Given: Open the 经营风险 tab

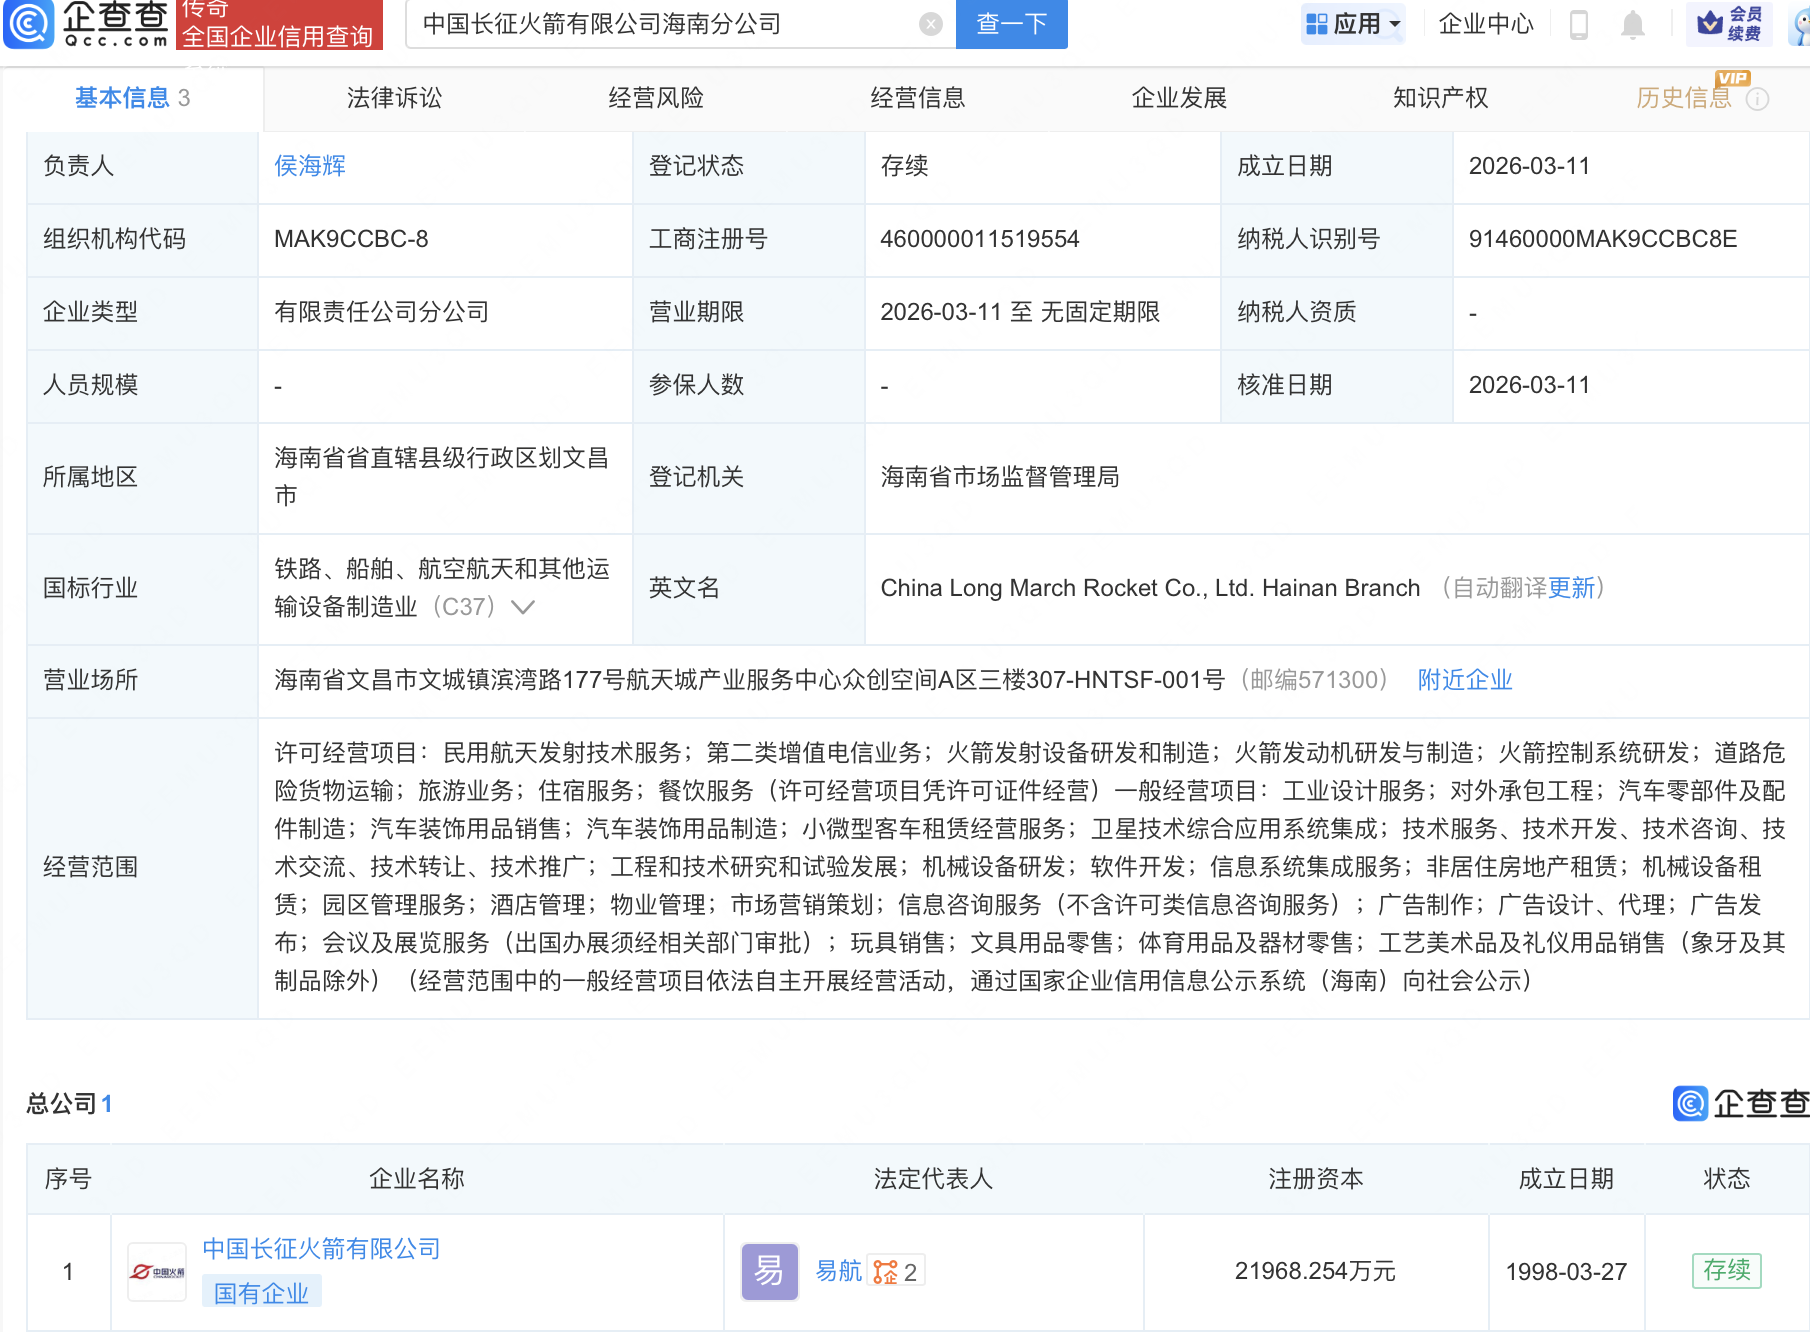Looking at the screenshot, I should pyautogui.click(x=656, y=98).
